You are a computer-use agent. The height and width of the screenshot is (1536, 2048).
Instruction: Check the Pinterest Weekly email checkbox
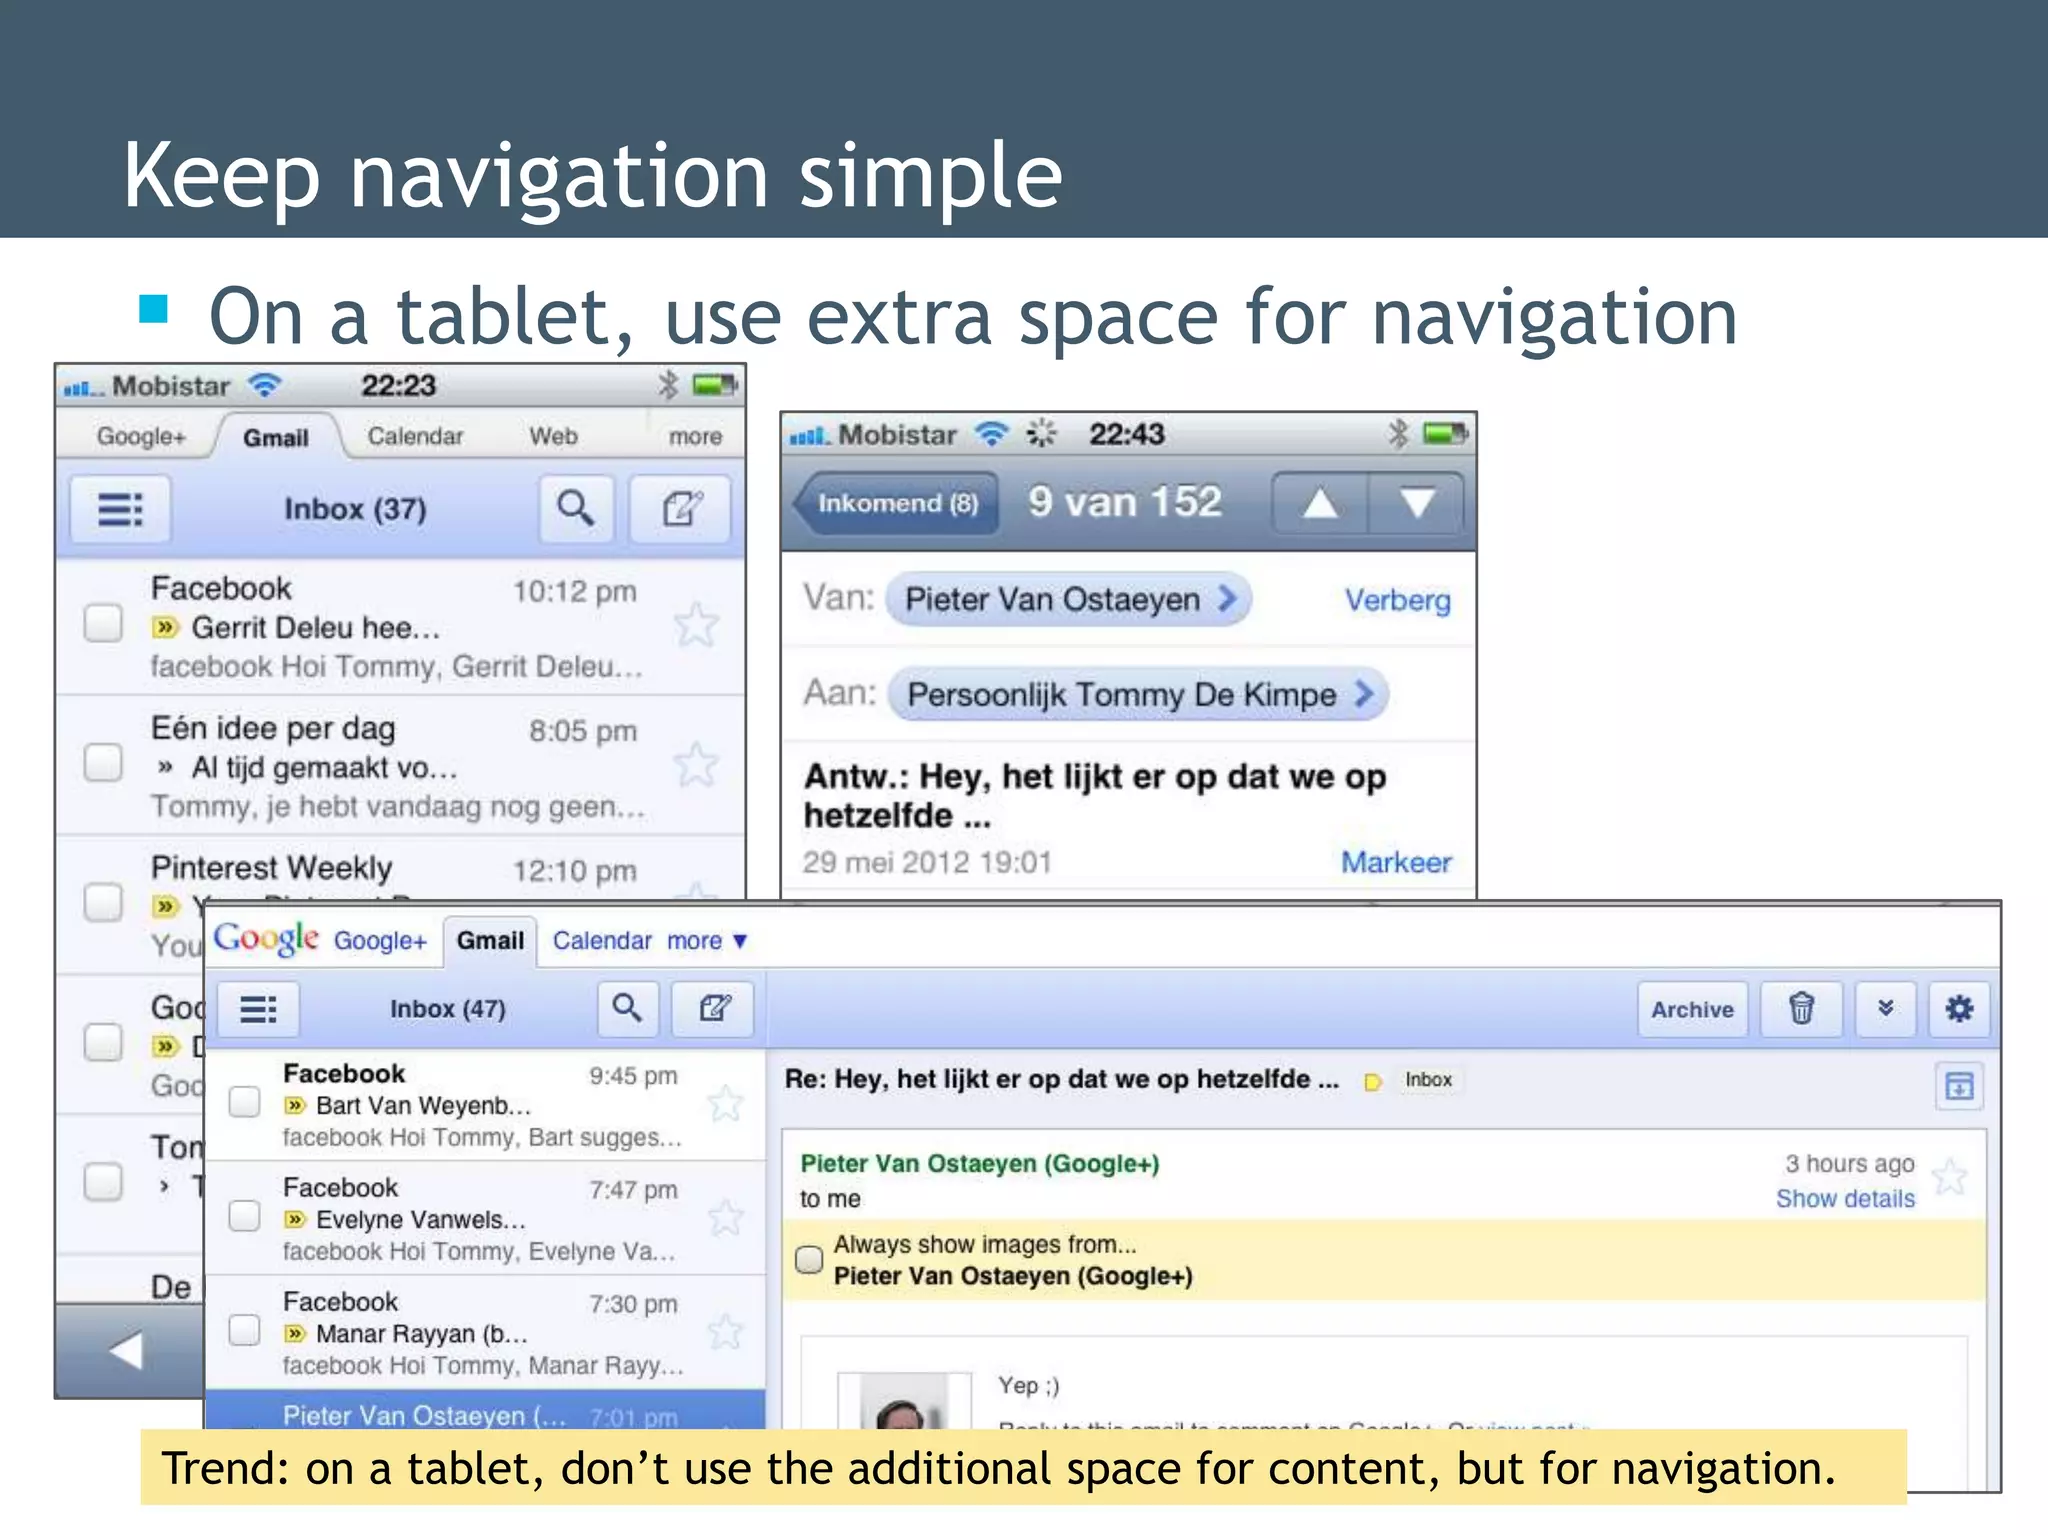pyautogui.click(x=103, y=901)
